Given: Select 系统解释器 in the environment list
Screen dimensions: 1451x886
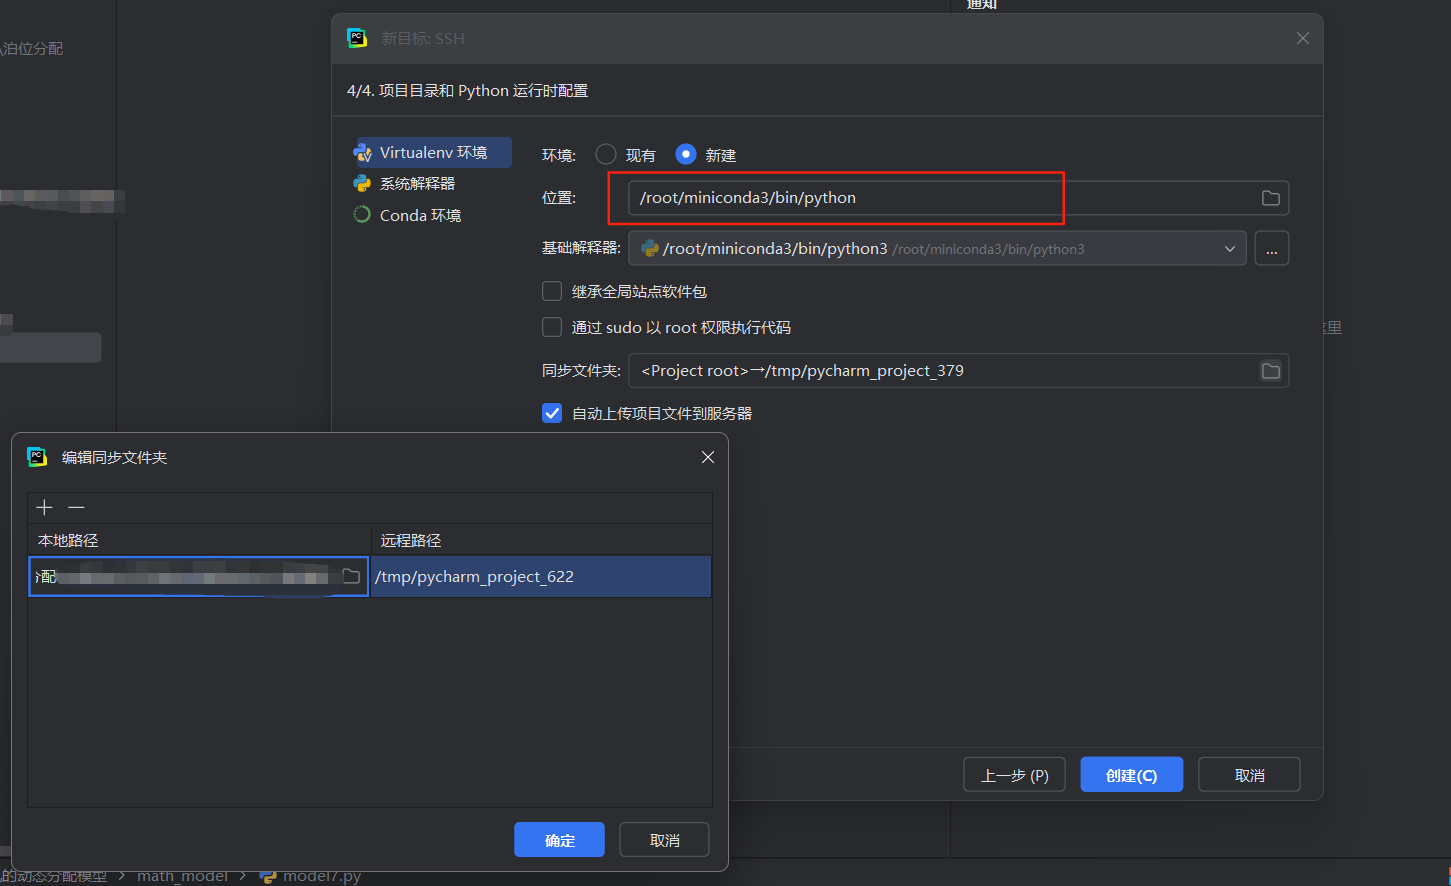Looking at the screenshot, I should (417, 184).
